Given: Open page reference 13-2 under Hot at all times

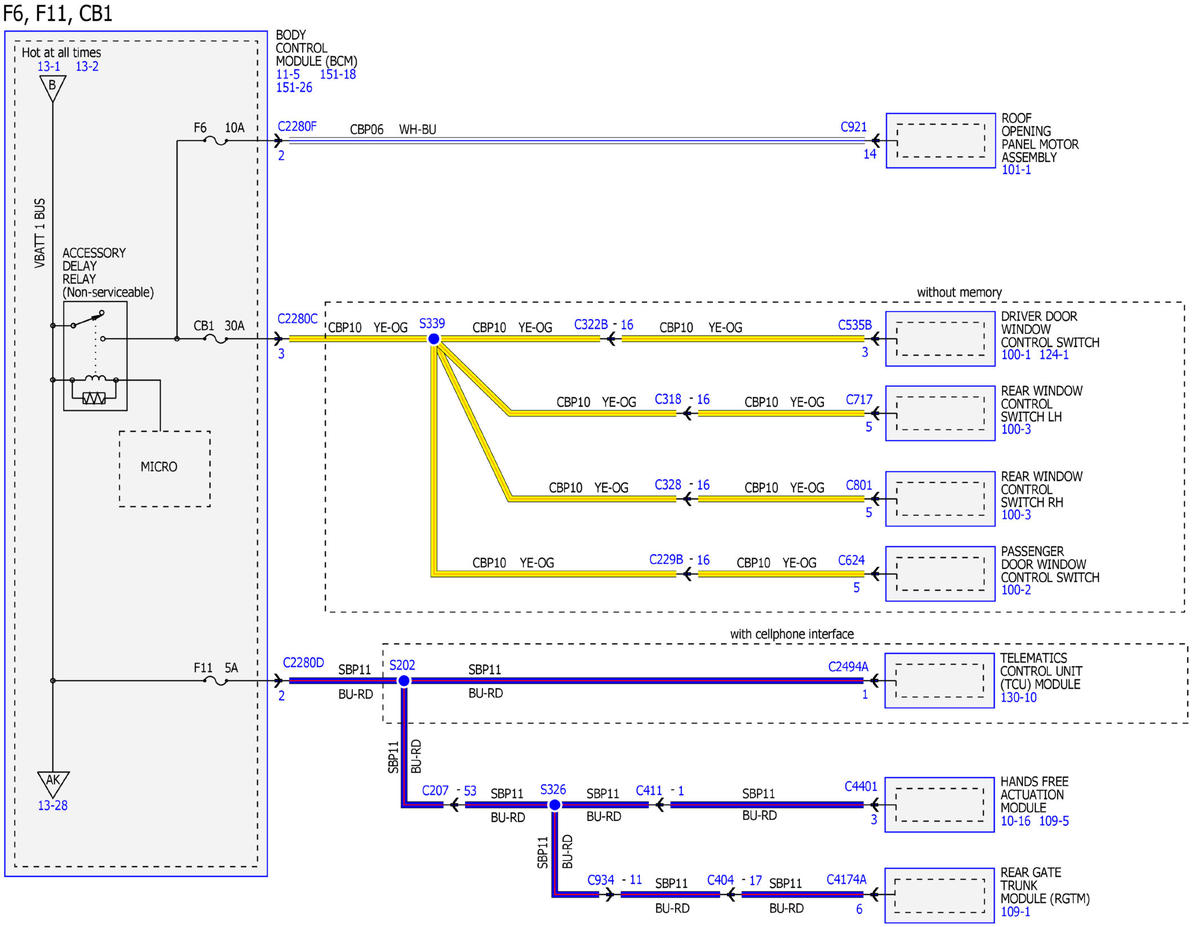Looking at the screenshot, I should pos(87,66).
